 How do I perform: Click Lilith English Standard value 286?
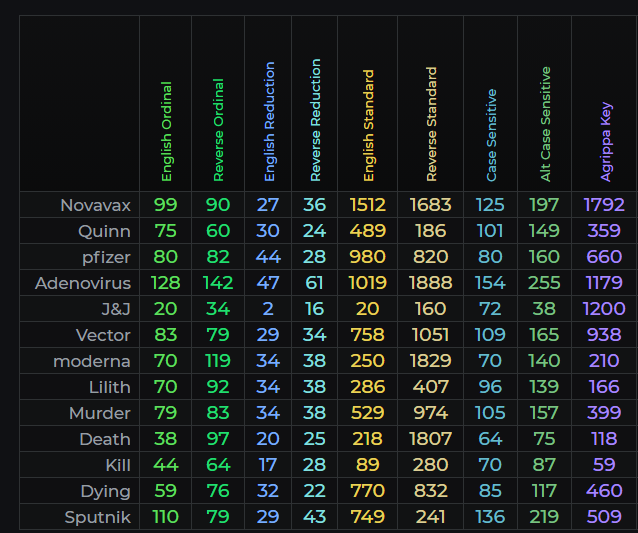368,387
